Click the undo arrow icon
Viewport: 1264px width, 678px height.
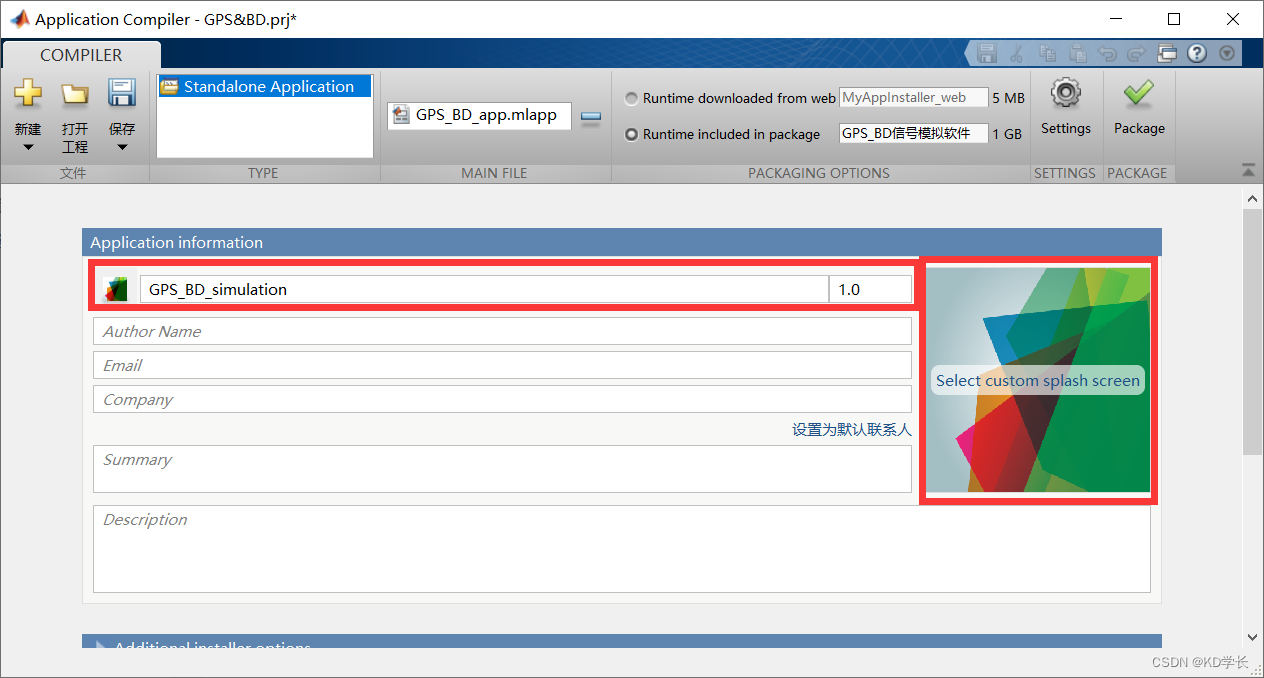1107,54
